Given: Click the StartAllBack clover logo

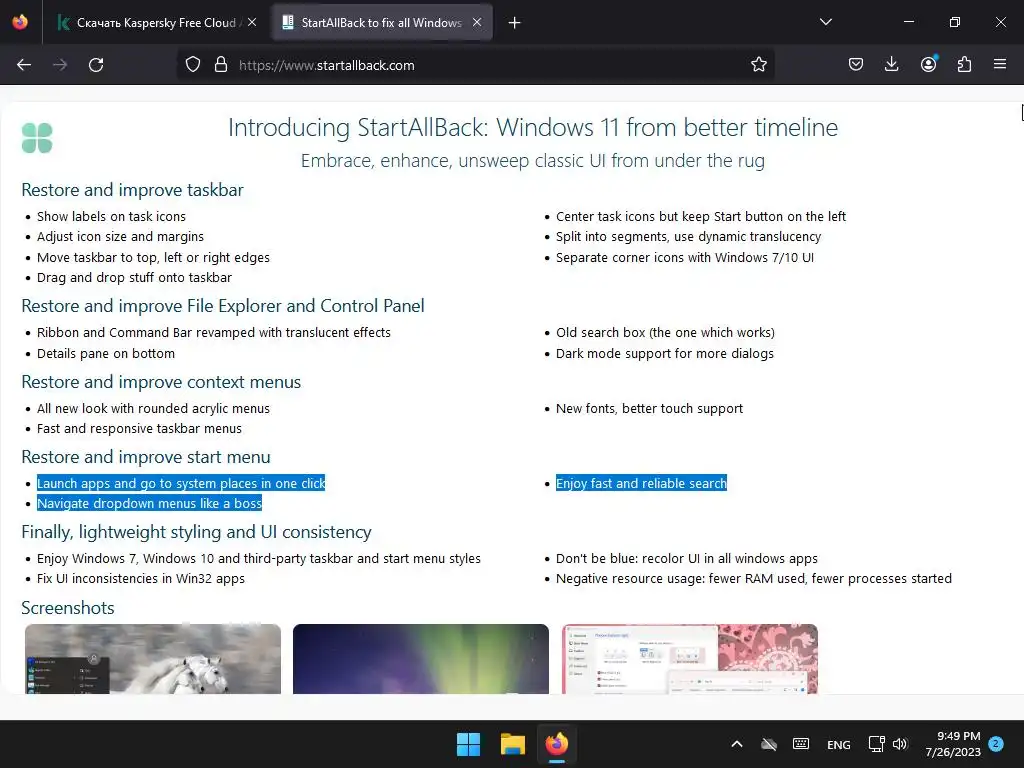Looking at the screenshot, I should pos(37,138).
